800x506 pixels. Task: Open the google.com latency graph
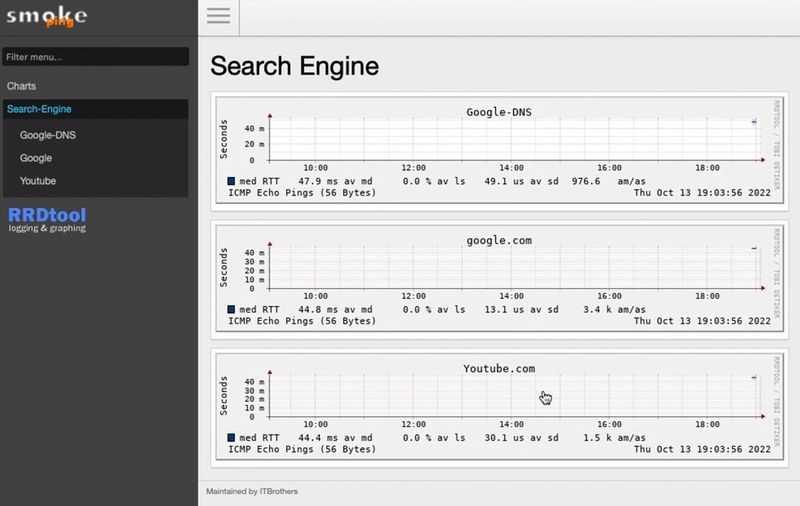click(x=499, y=279)
